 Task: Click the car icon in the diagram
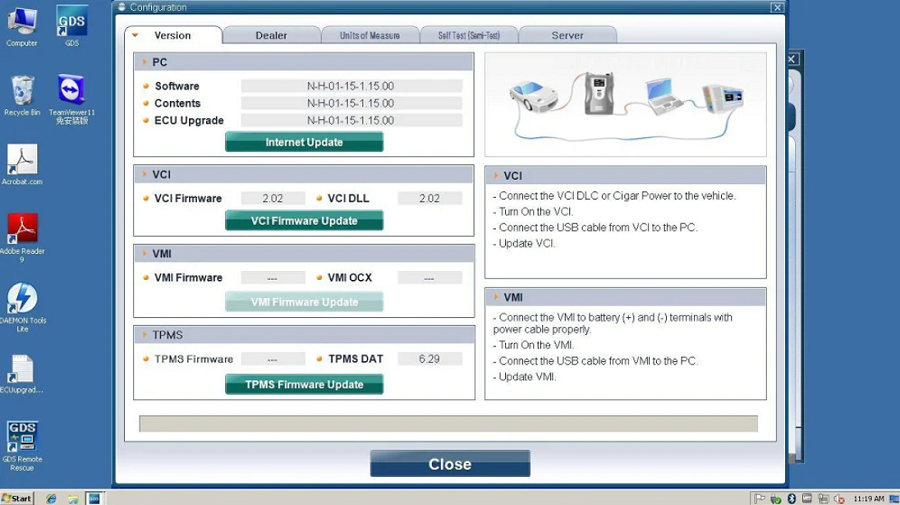533,96
